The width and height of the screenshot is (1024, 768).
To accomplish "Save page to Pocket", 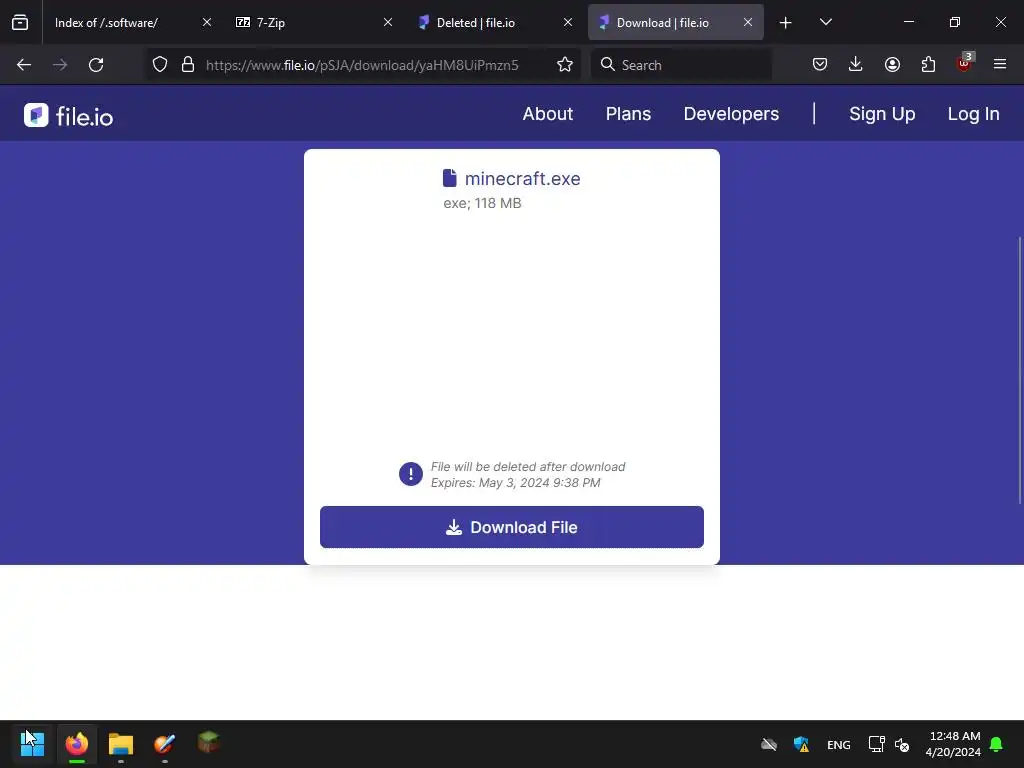I will click(x=820, y=65).
